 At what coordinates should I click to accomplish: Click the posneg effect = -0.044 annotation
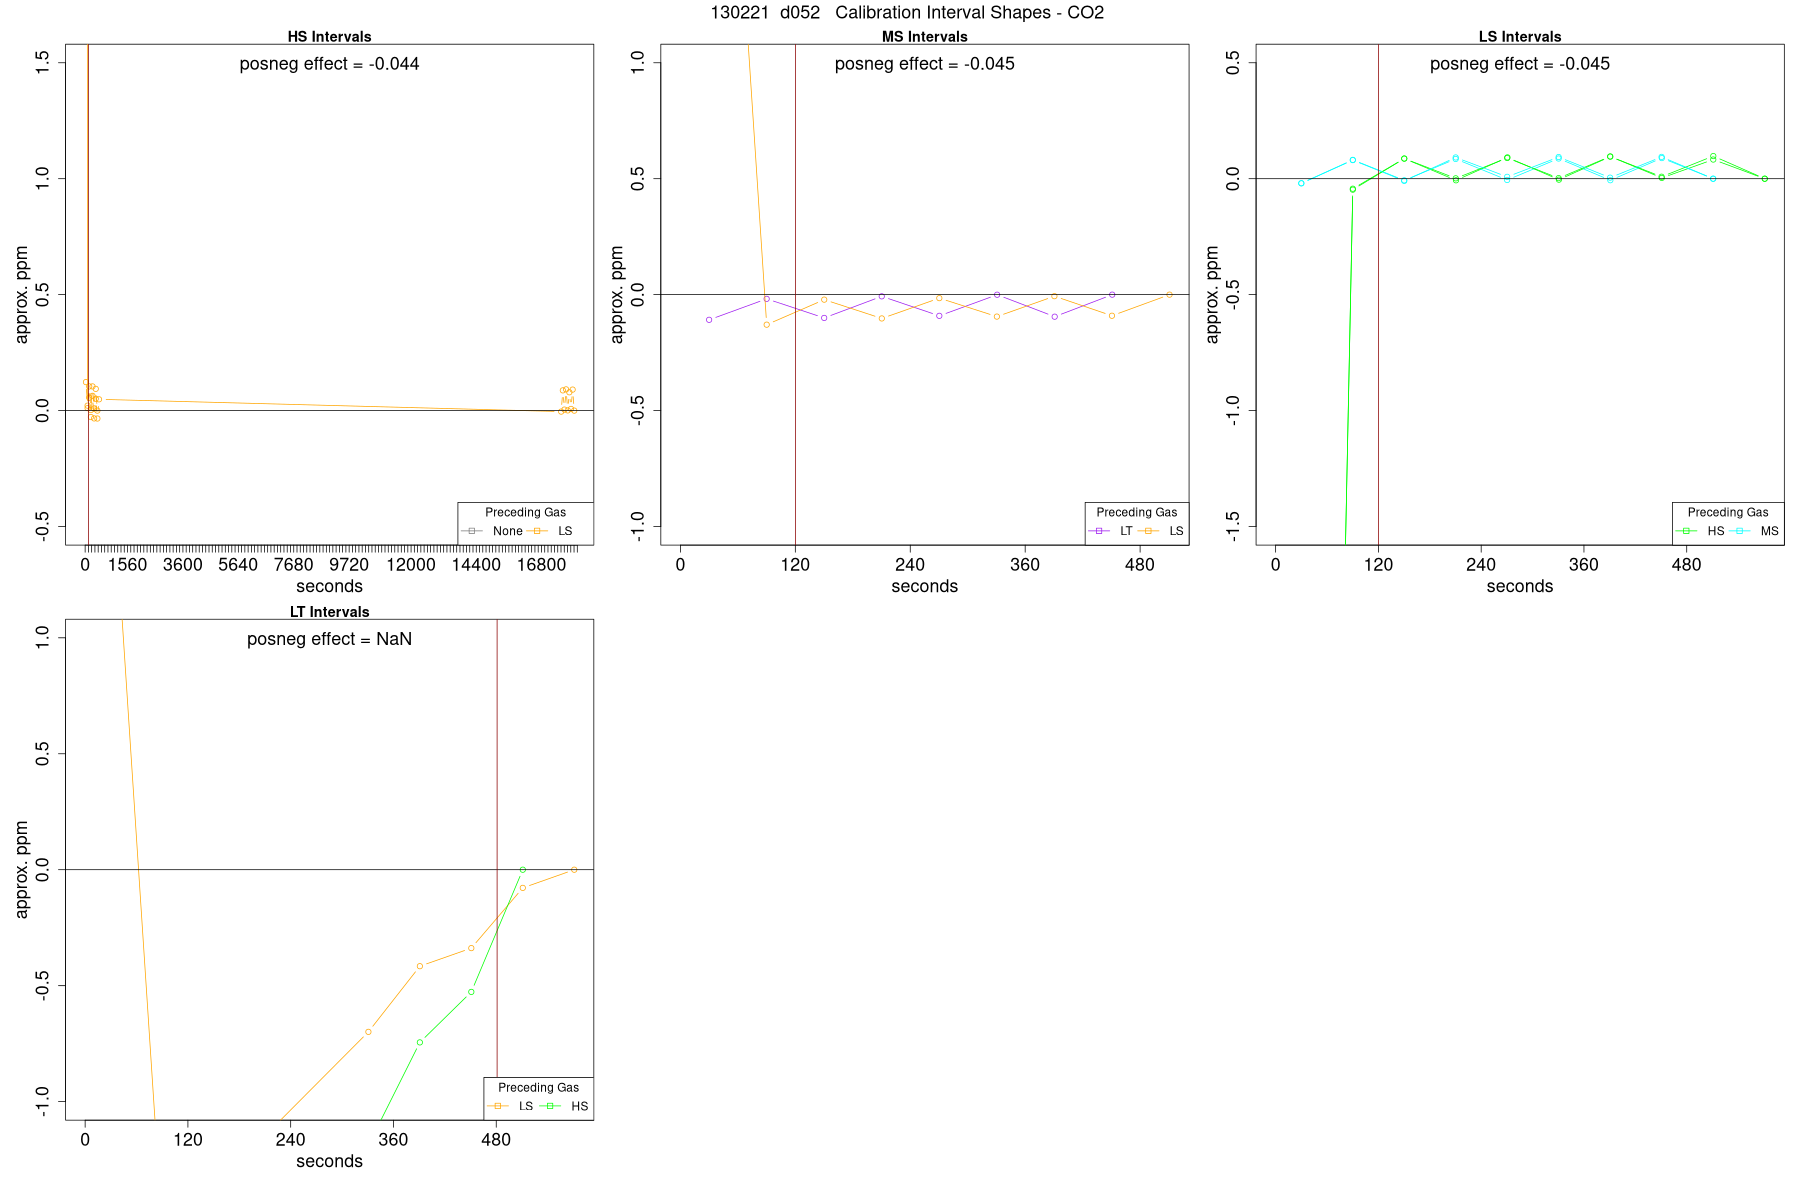(329, 64)
